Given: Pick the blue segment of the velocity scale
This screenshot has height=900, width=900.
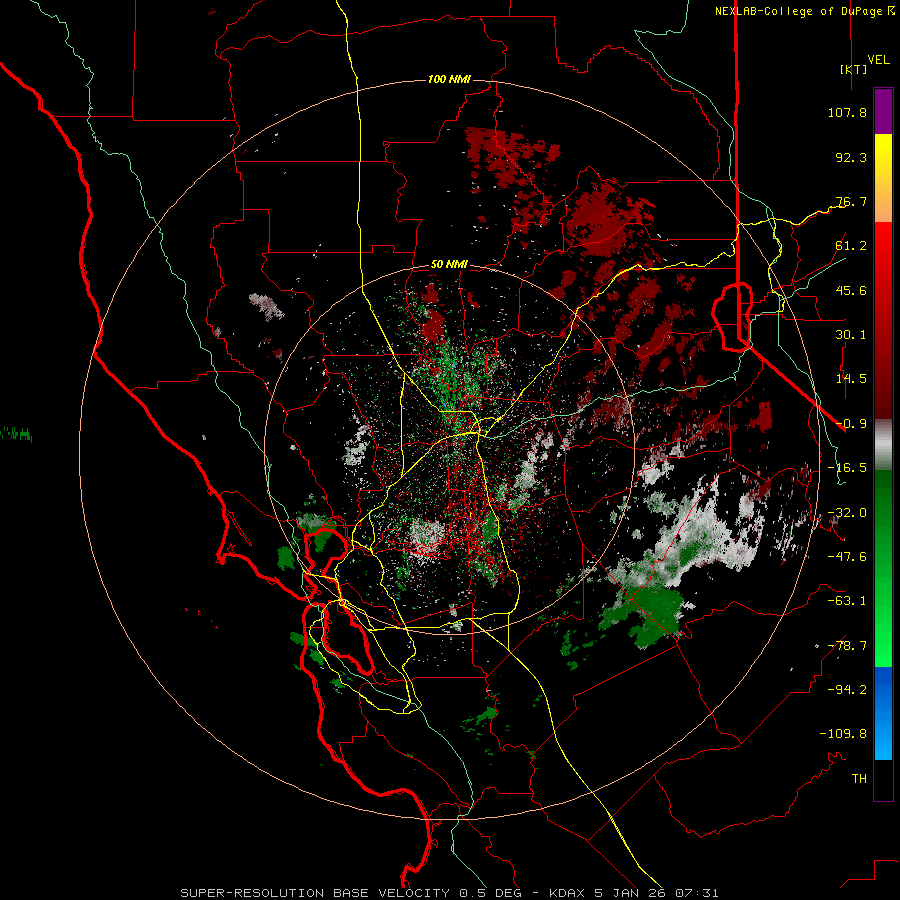Looking at the screenshot, I should click(883, 713).
